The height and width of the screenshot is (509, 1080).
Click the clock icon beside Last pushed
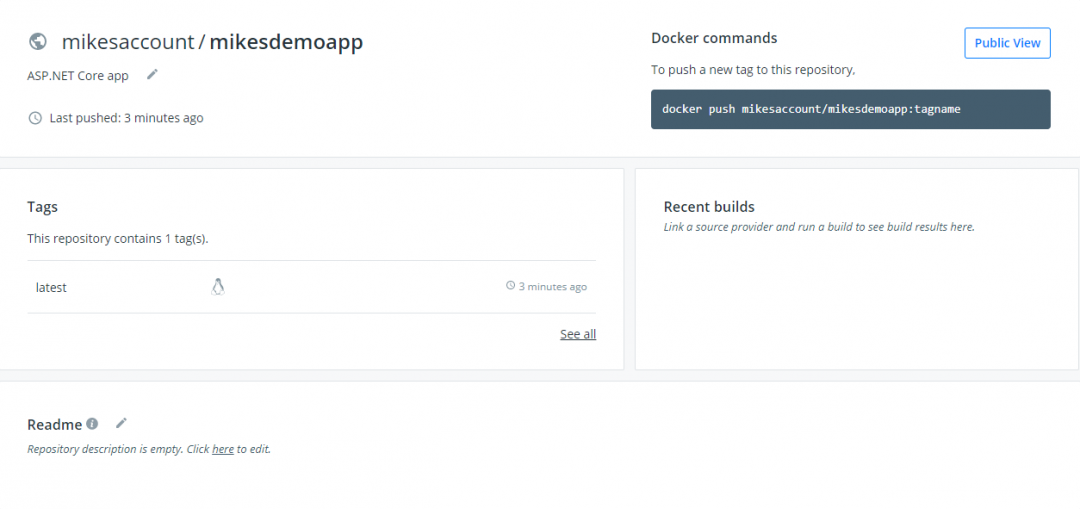[35, 118]
